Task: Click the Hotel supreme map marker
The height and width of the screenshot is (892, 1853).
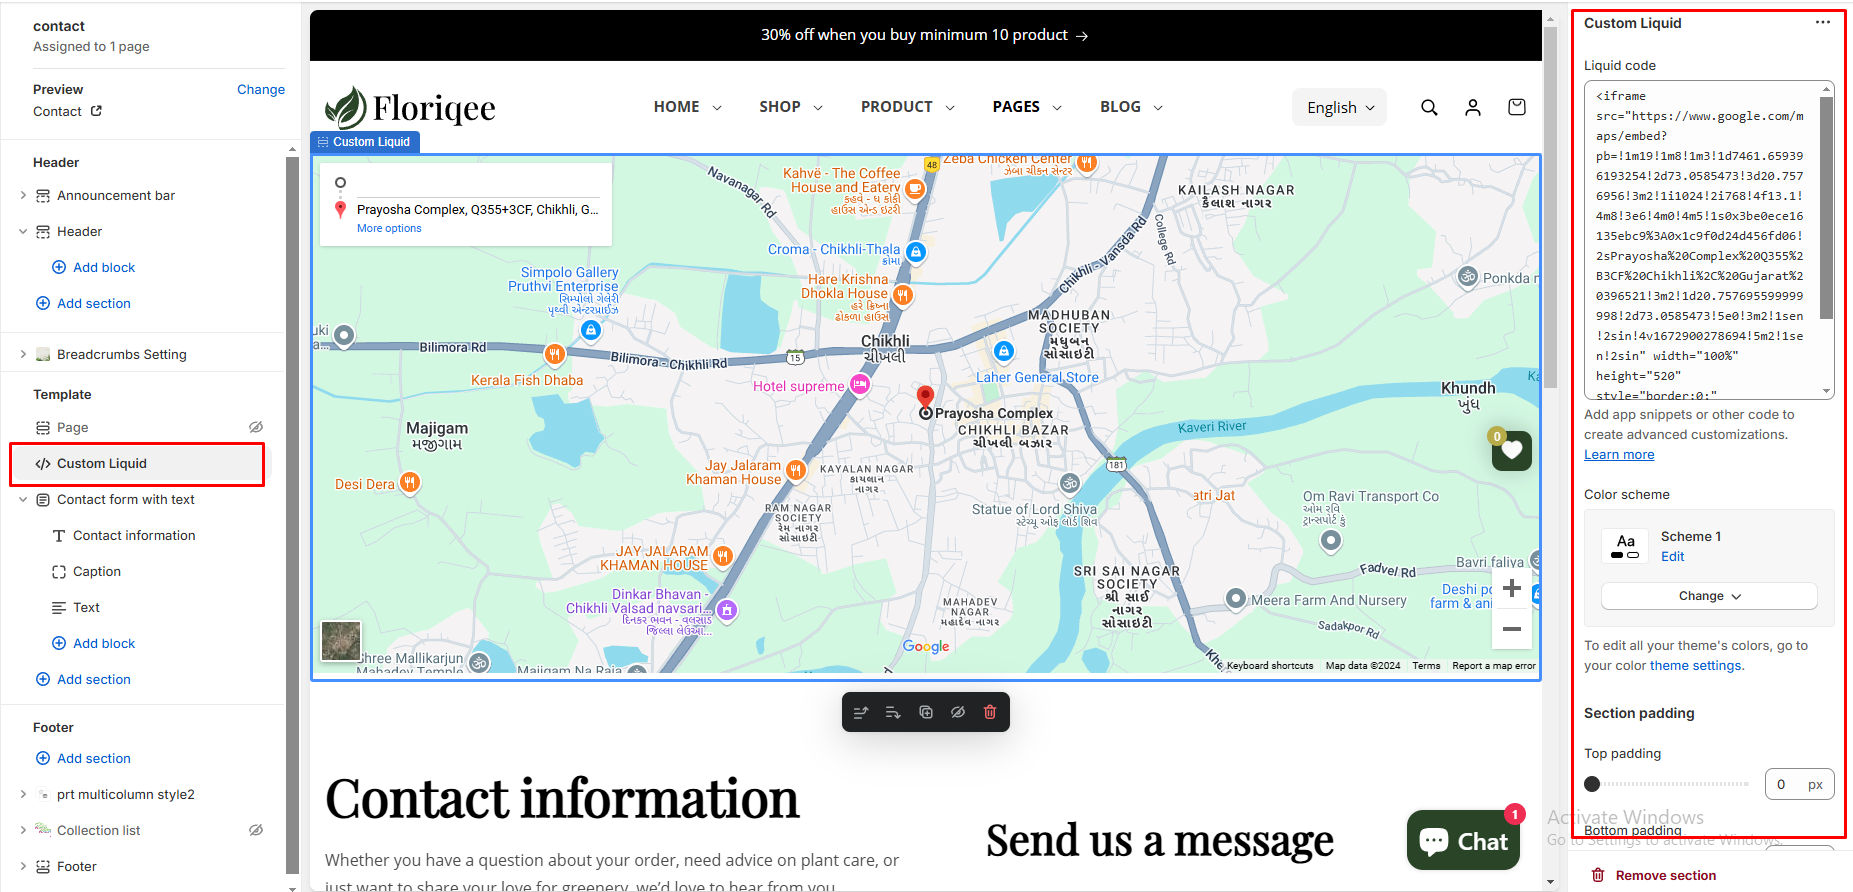Action: [x=860, y=385]
